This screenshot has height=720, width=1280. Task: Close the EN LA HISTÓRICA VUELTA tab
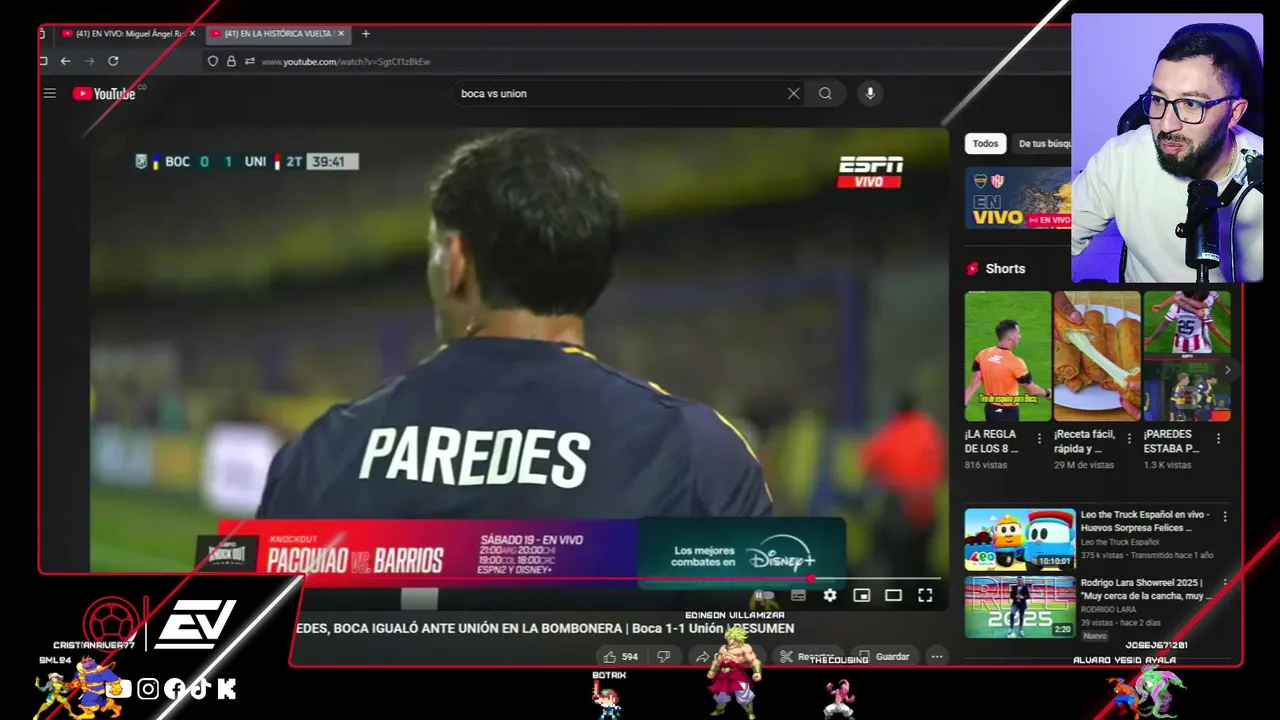coord(341,33)
